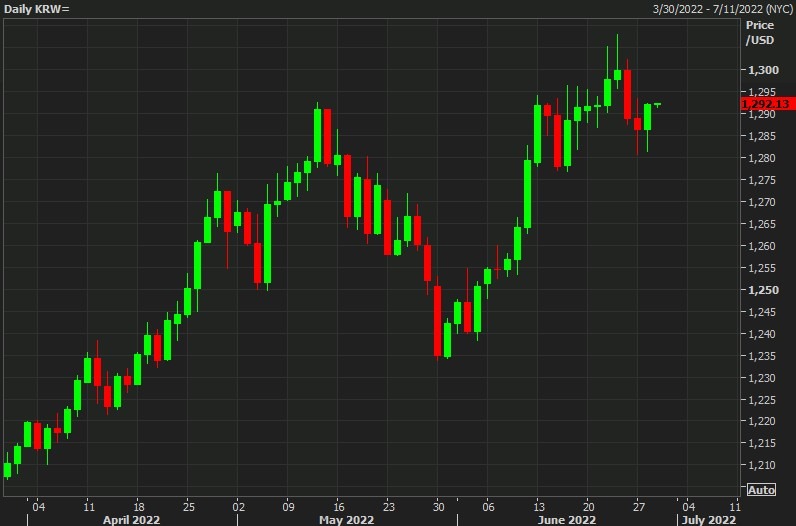The height and width of the screenshot is (526, 796).
Task: Click the '13' date tick in June
Action: pos(539,507)
